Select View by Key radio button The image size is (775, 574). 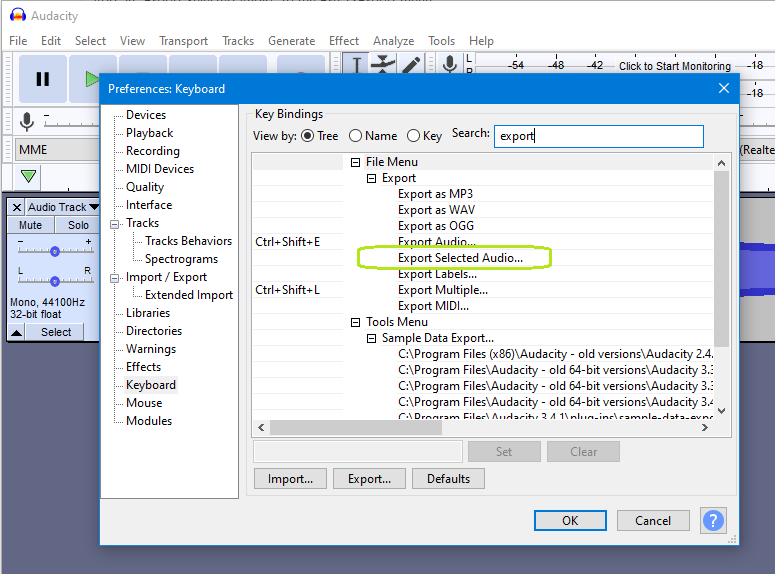414,136
